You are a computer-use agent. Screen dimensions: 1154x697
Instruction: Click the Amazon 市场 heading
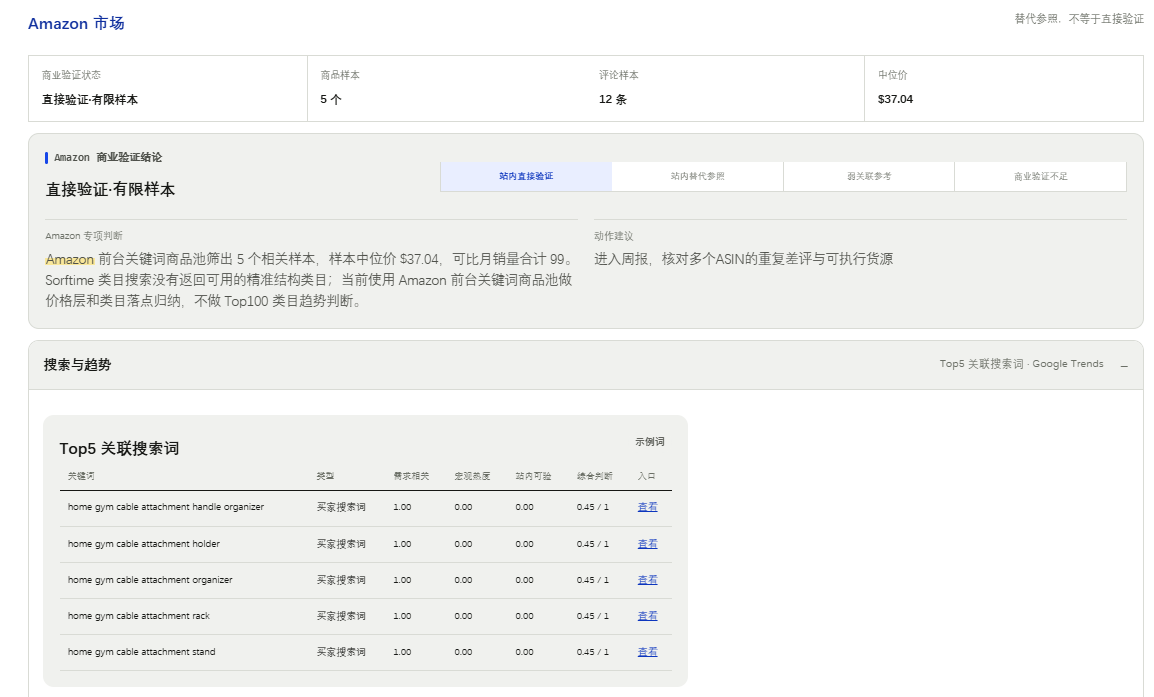tap(76, 24)
